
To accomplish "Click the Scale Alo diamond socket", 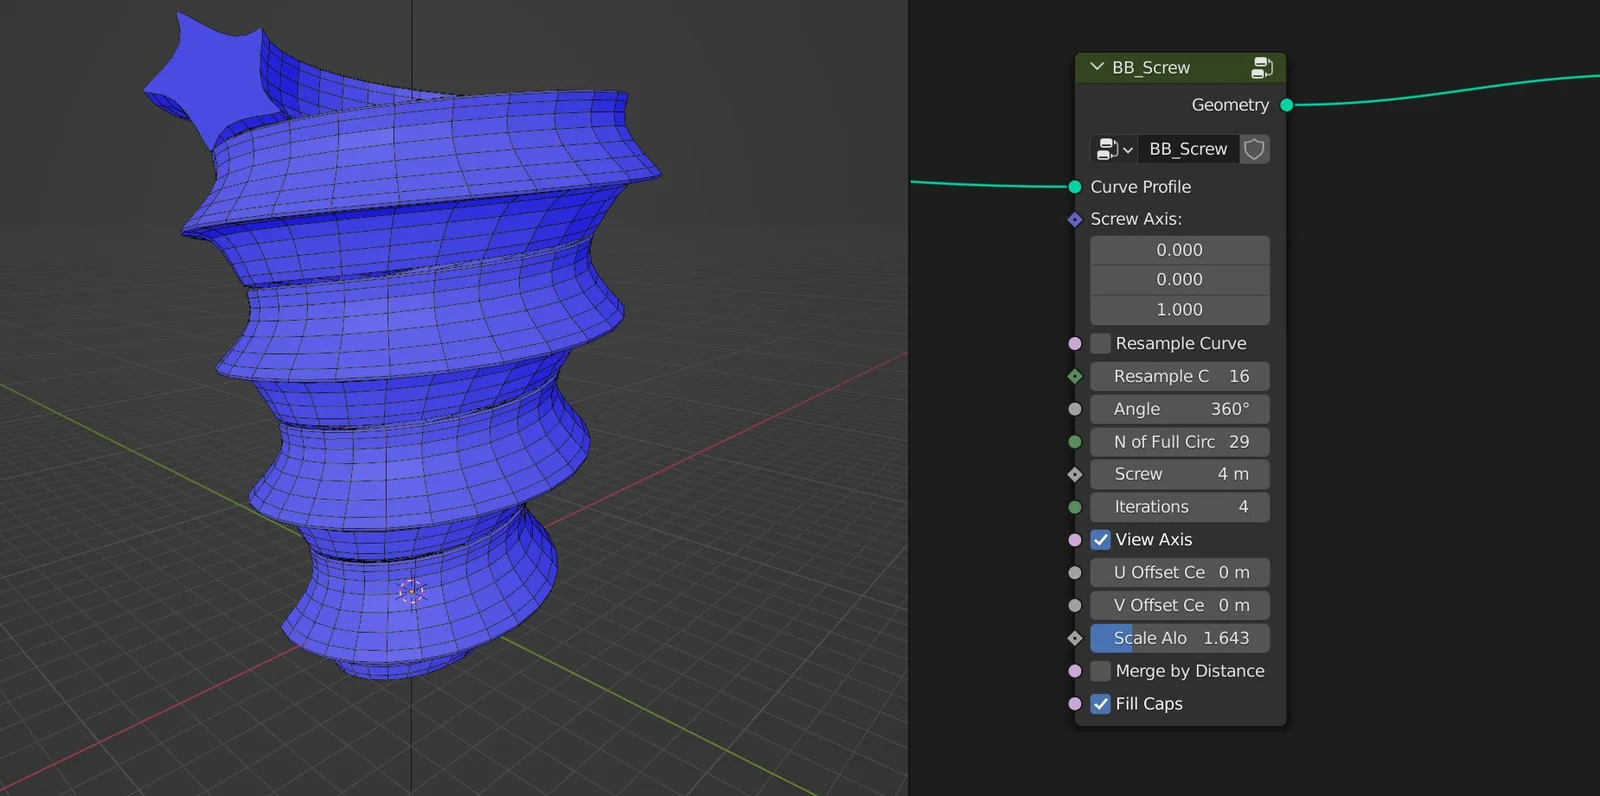I will click(x=1075, y=638).
